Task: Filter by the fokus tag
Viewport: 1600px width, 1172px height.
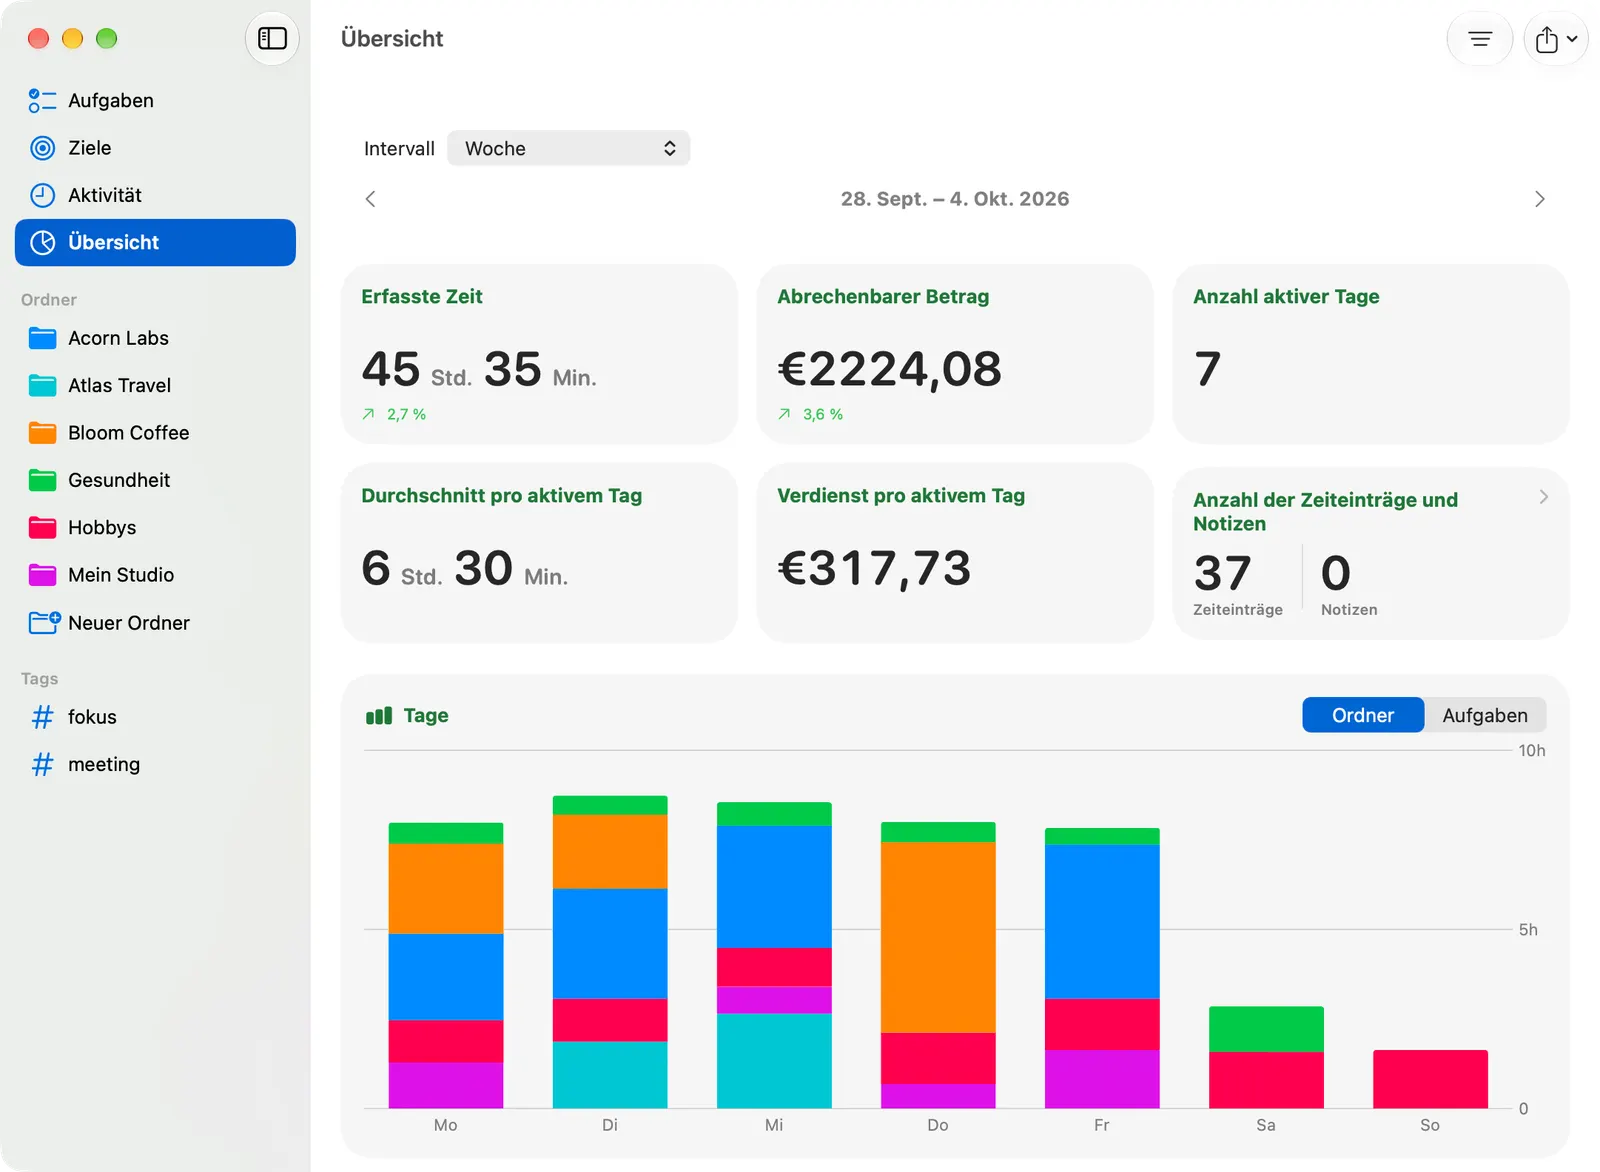Action: coord(155,717)
